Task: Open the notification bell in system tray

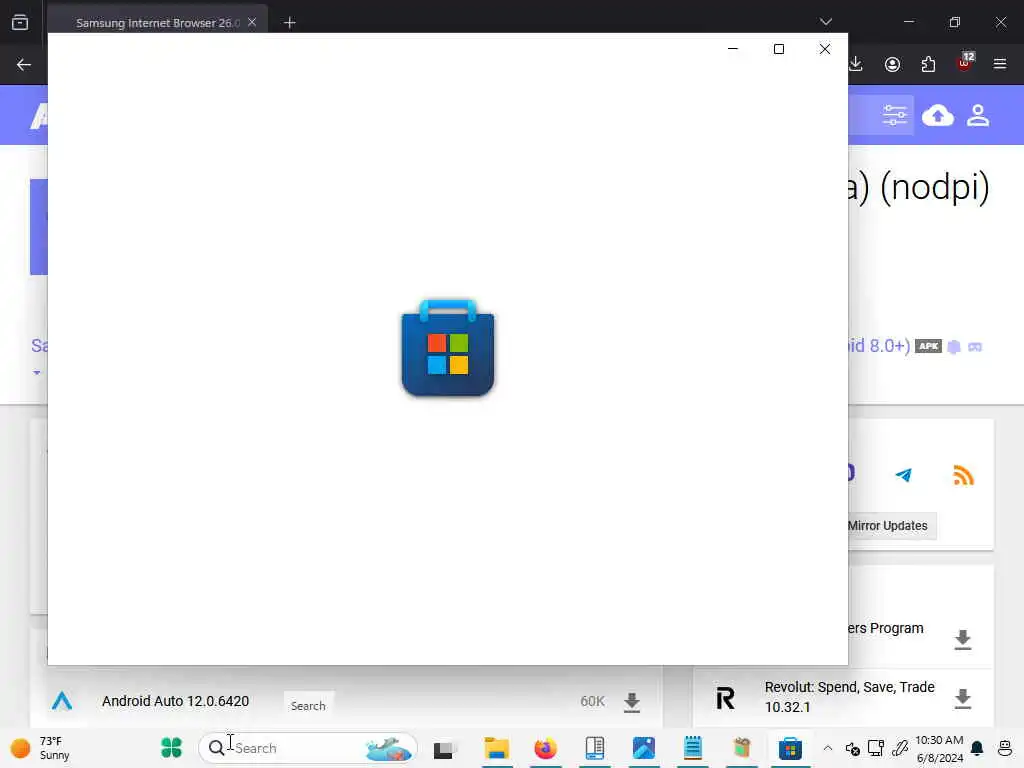Action: (x=977, y=748)
